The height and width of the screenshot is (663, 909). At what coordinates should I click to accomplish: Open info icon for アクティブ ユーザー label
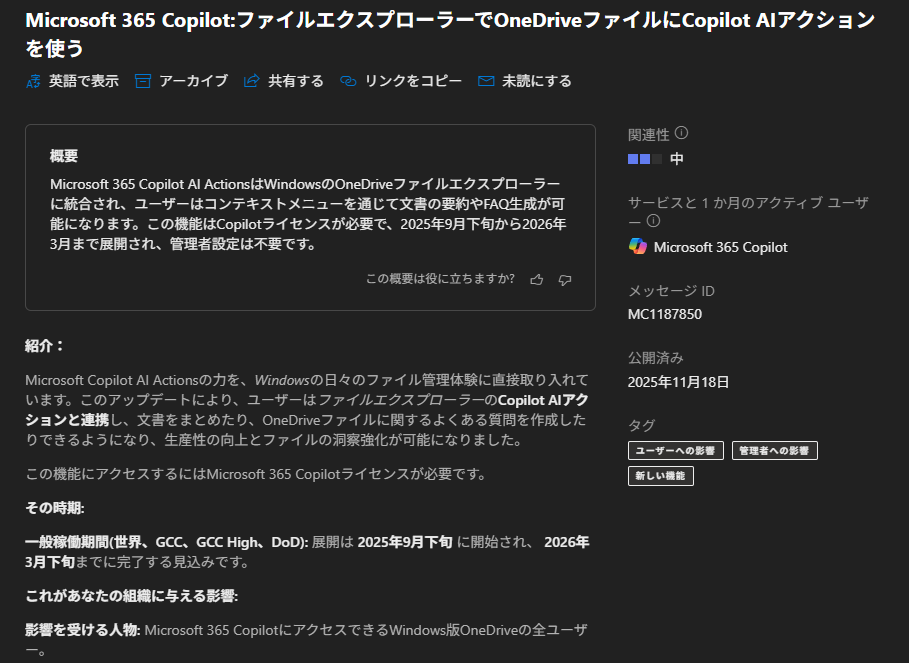click(654, 220)
